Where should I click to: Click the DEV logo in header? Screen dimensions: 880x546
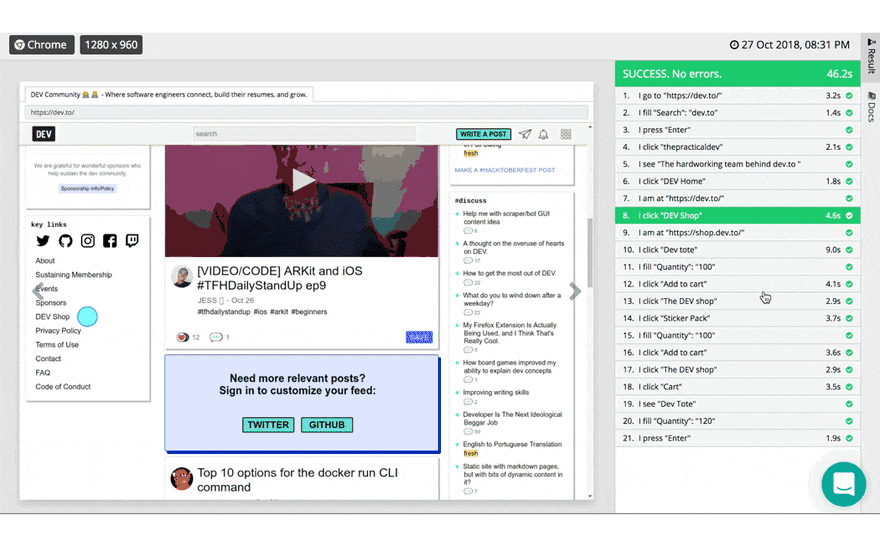click(43, 134)
